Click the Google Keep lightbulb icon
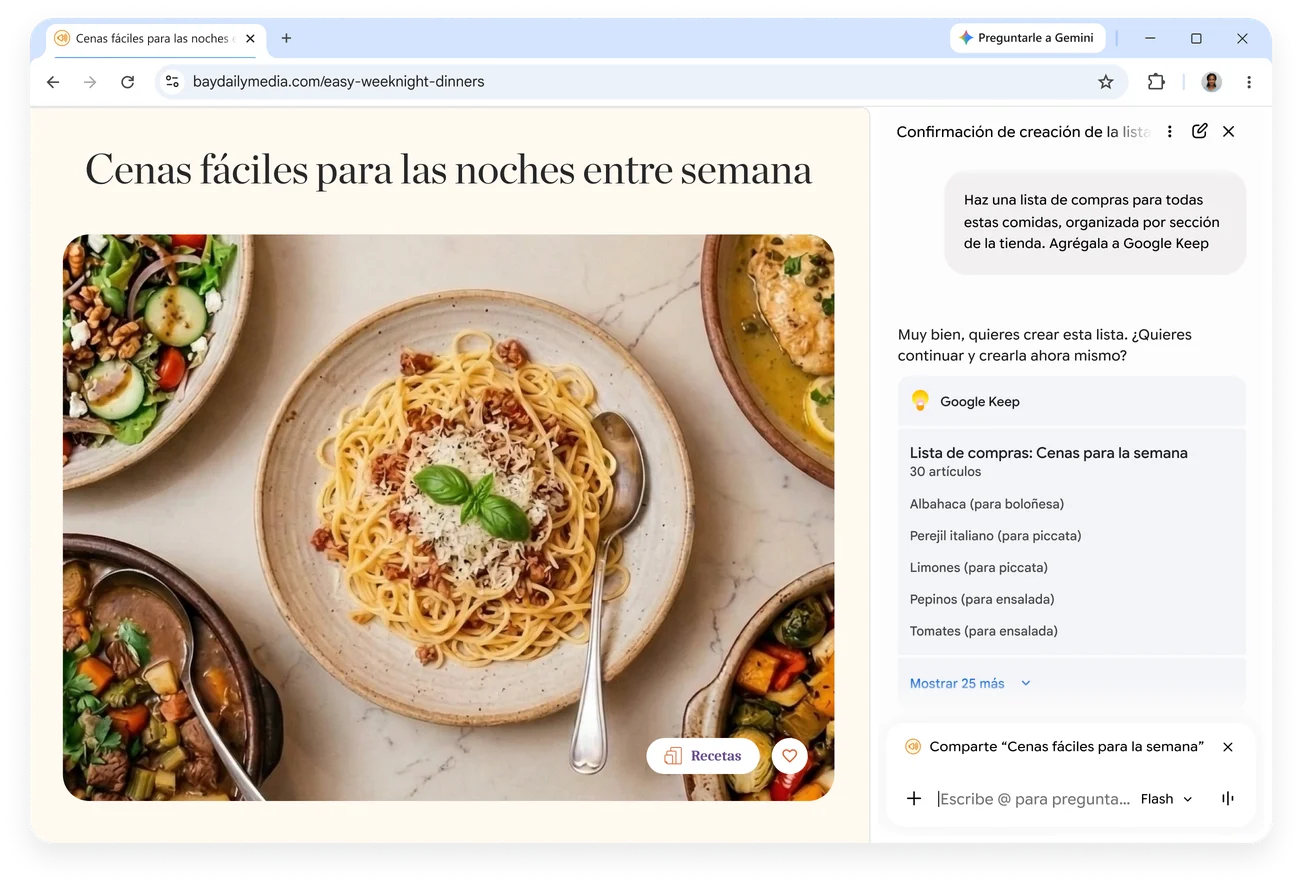1302x885 pixels. tap(920, 401)
